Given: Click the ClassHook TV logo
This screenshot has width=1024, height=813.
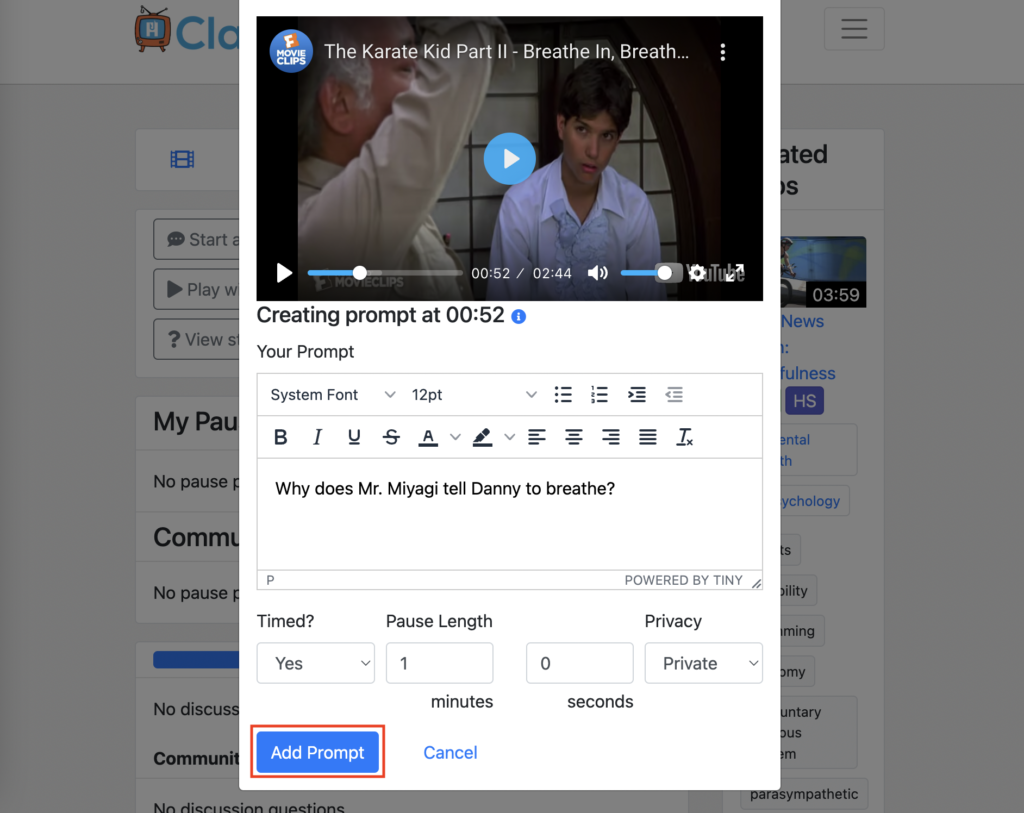Looking at the screenshot, I should click(x=186, y=30).
